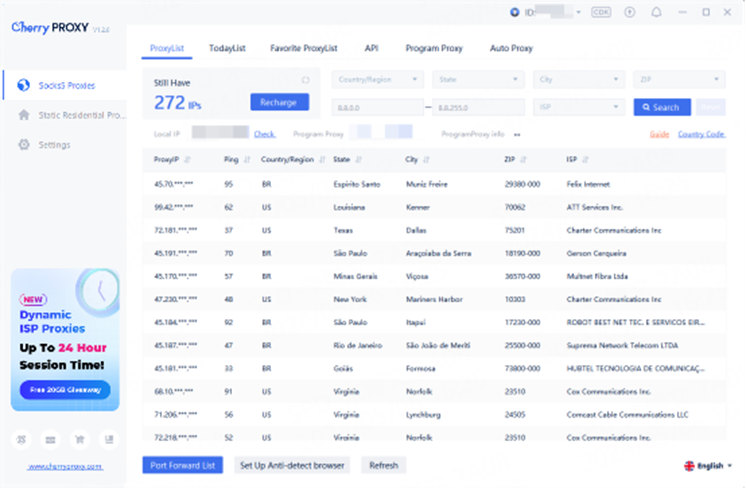
Task: Select proxy row 45.70.***.*** Muniz Freire
Action: click(434, 184)
